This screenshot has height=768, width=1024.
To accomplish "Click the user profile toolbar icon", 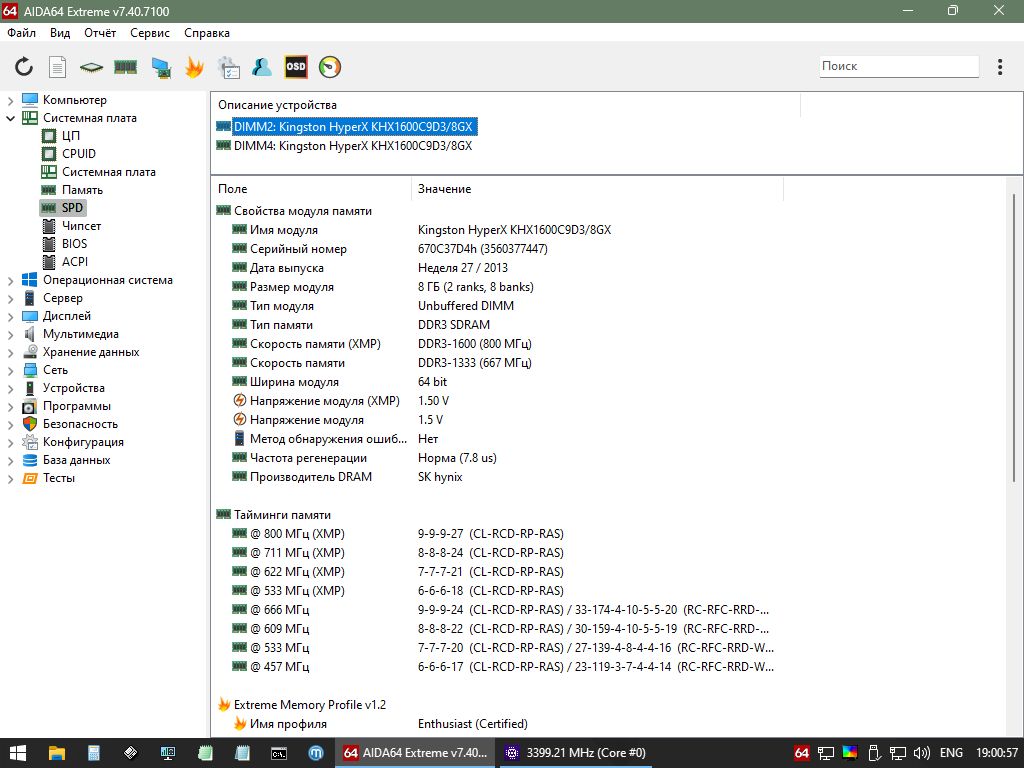I will click(x=262, y=67).
